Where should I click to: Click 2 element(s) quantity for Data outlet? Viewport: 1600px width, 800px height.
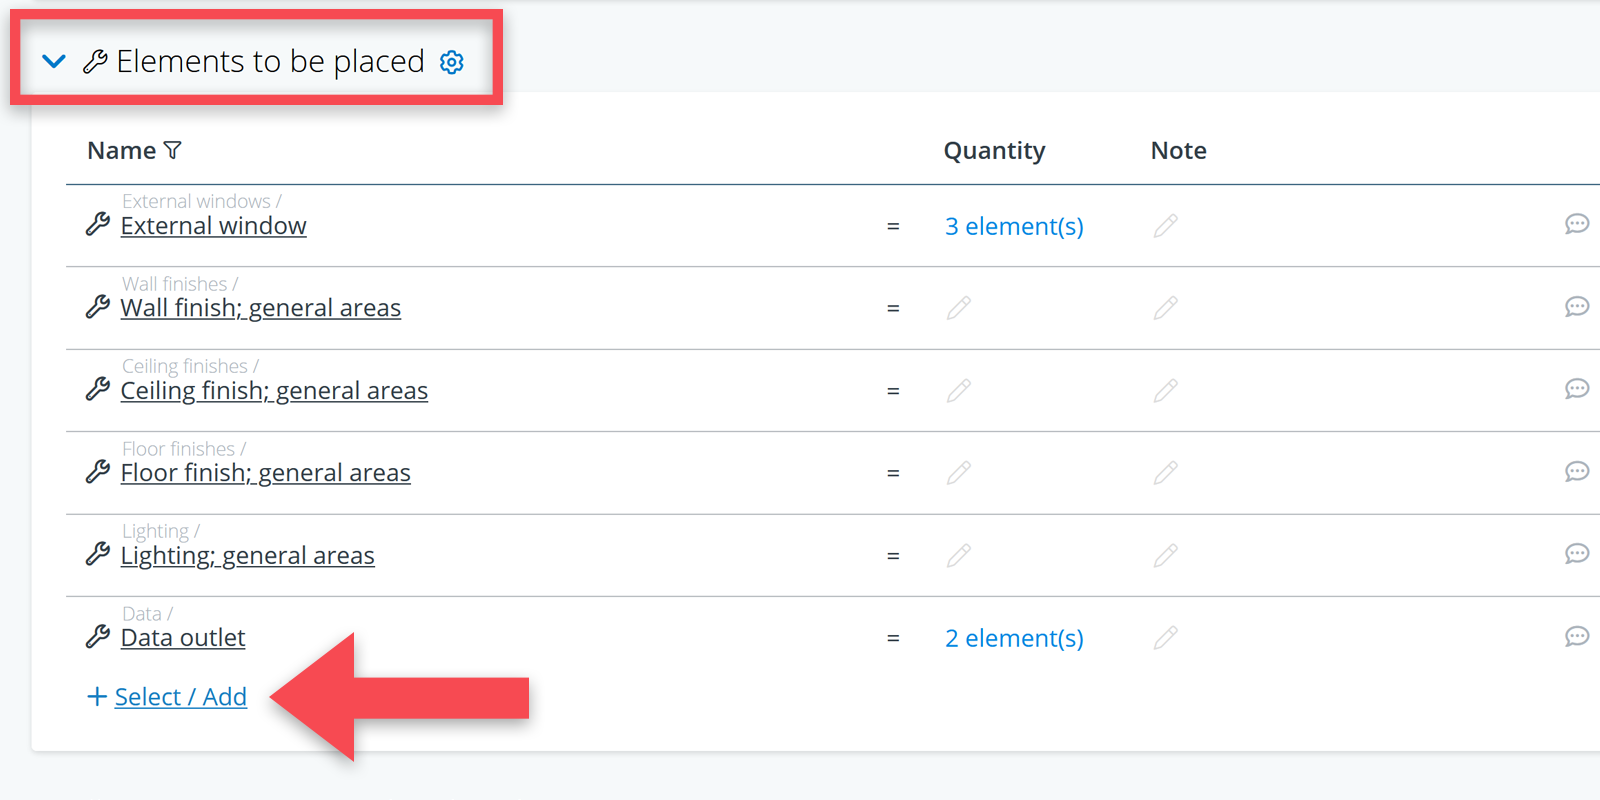[1014, 638]
